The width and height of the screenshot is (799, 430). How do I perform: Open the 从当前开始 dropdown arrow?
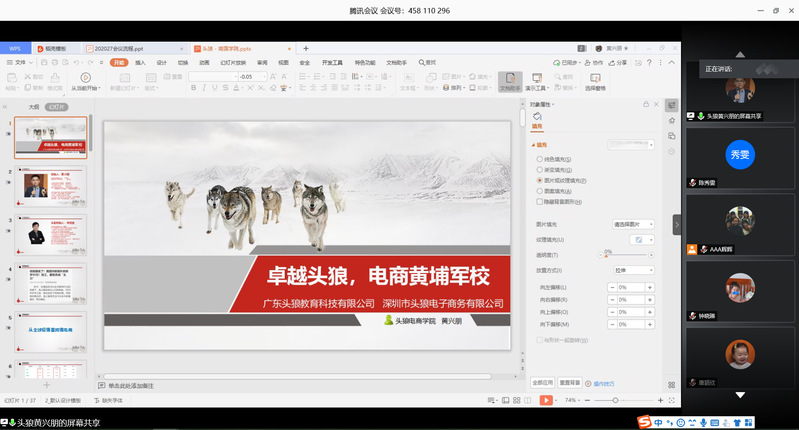tap(99, 88)
